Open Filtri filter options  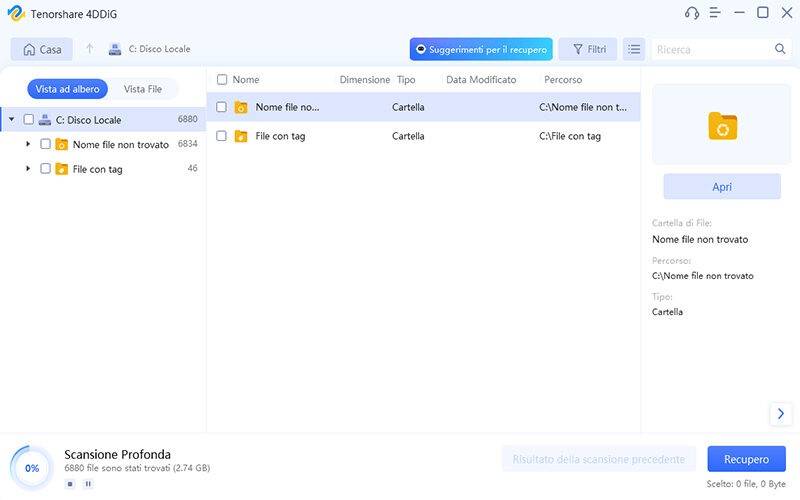coord(587,49)
